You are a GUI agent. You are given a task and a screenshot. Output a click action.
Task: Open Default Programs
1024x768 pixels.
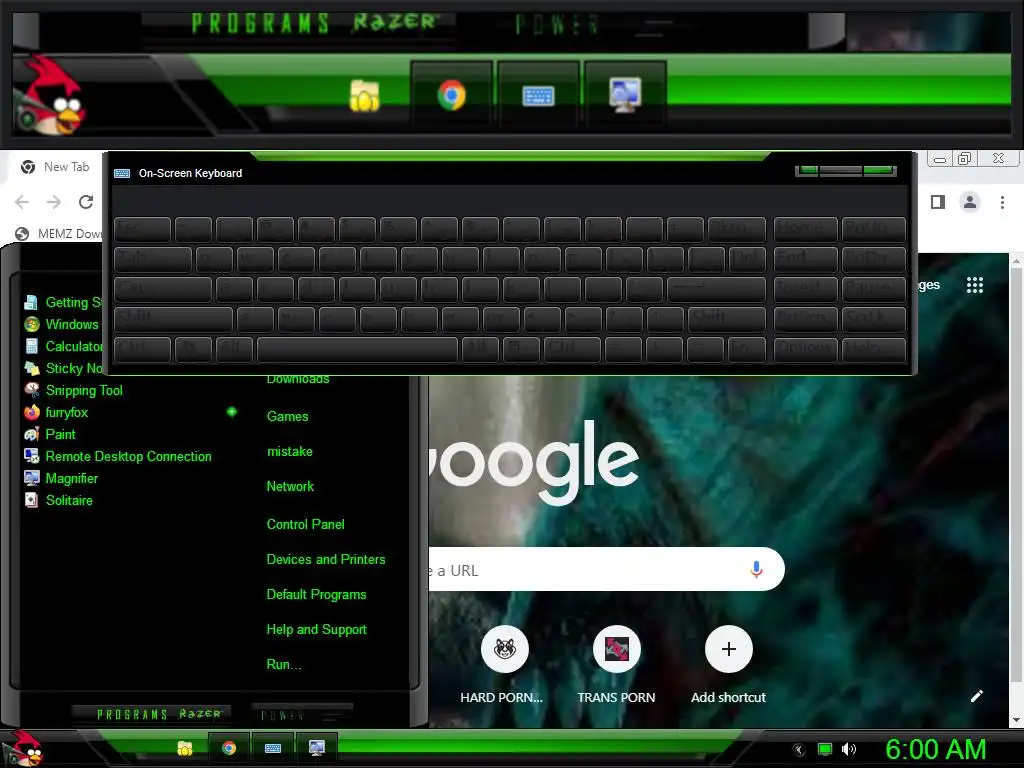[x=316, y=595]
